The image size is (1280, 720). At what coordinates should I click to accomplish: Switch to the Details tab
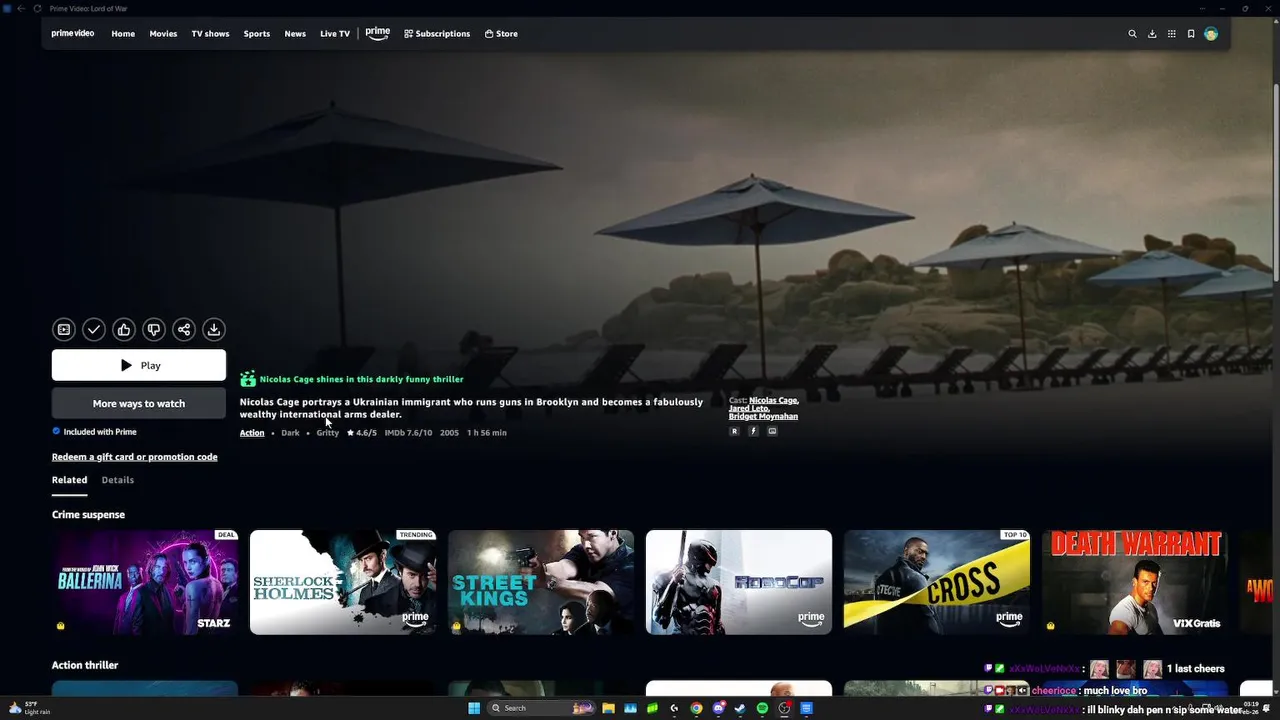pyautogui.click(x=117, y=480)
